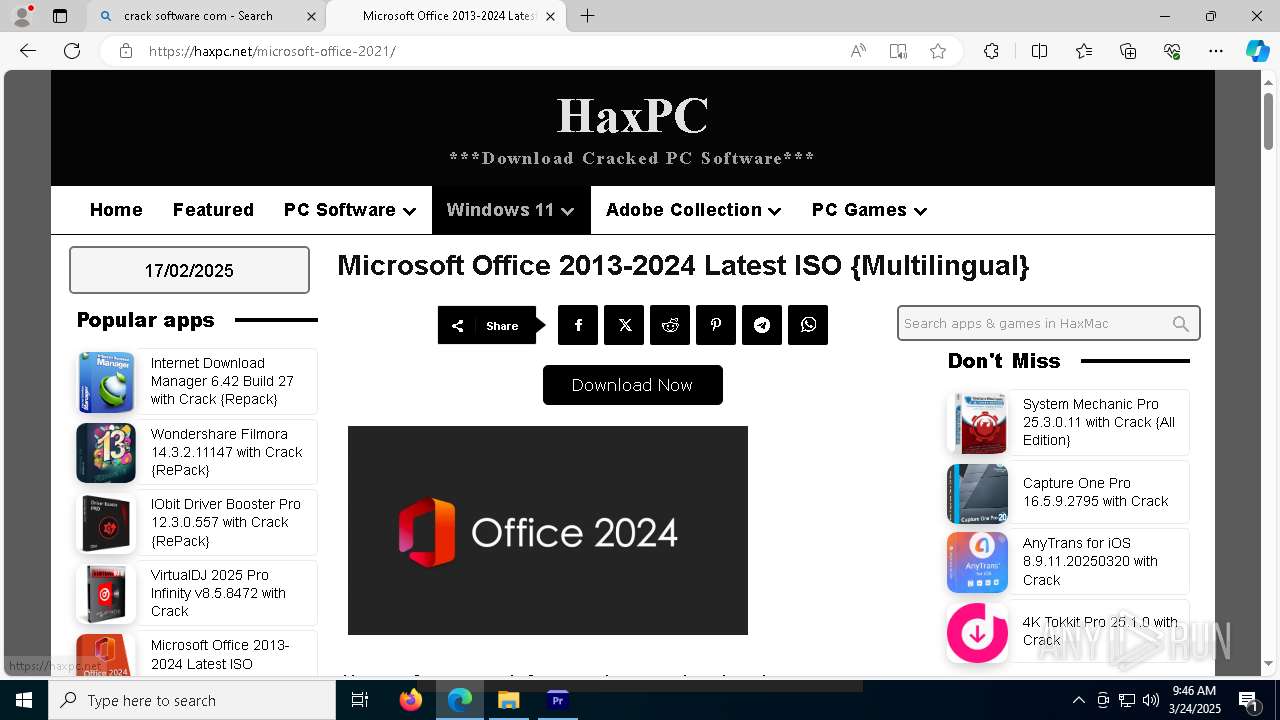The width and height of the screenshot is (1280, 720).
Task: Open File Explorer from taskbar
Action: 508,700
